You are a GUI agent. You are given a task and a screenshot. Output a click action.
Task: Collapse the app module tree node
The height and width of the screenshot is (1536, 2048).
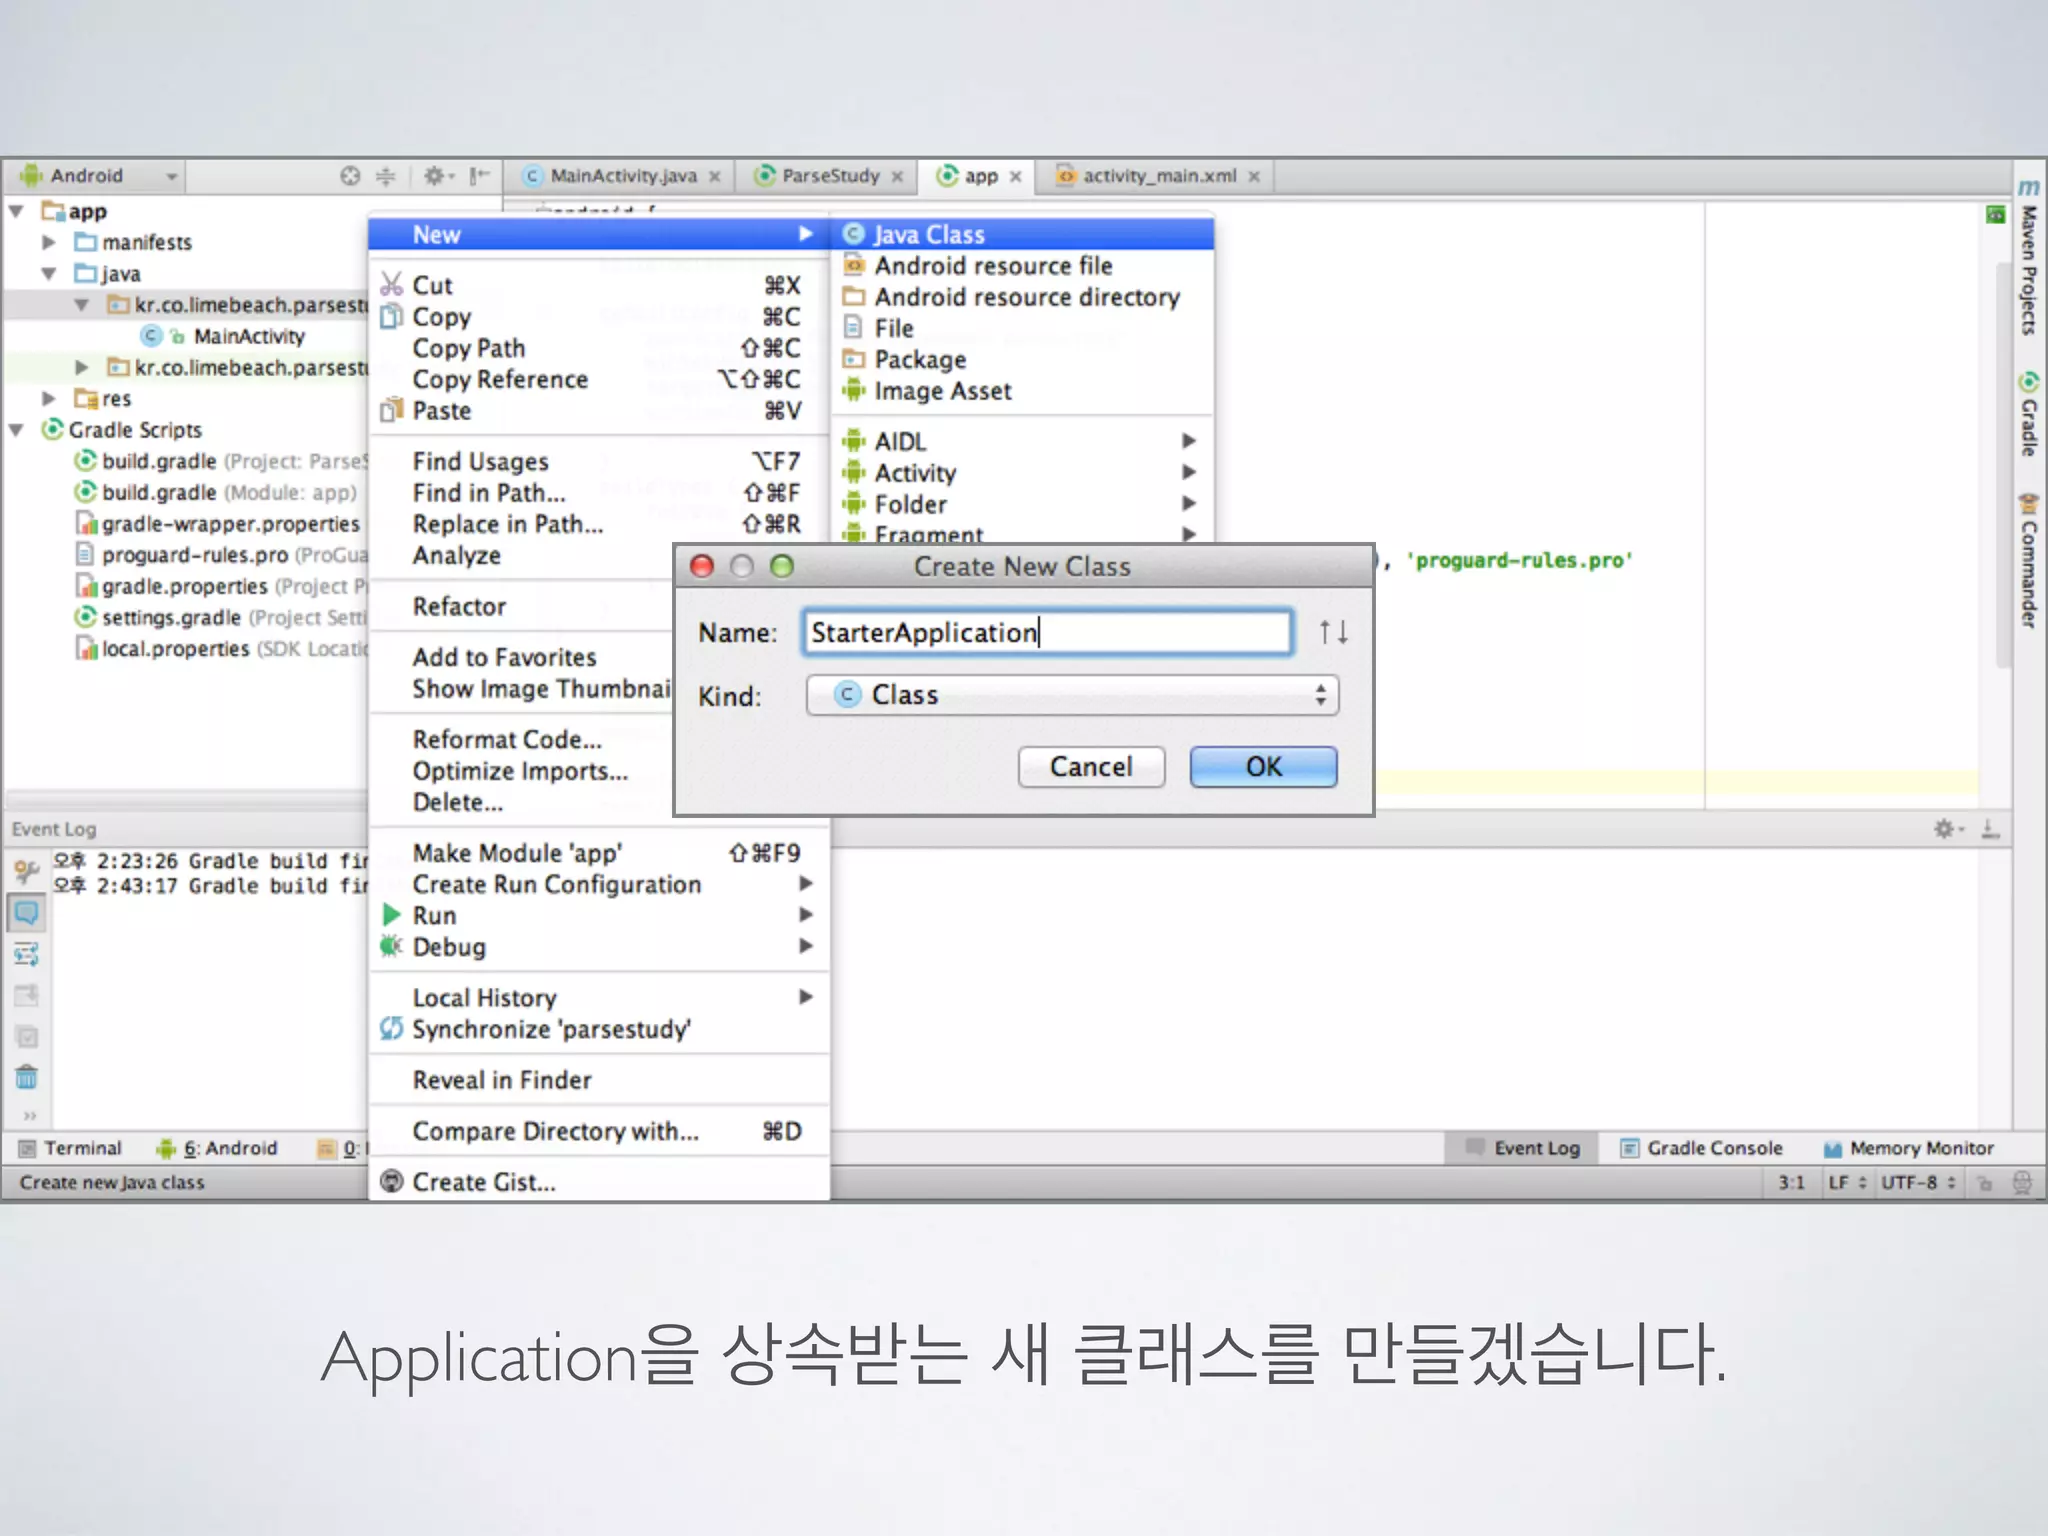pyautogui.click(x=17, y=211)
